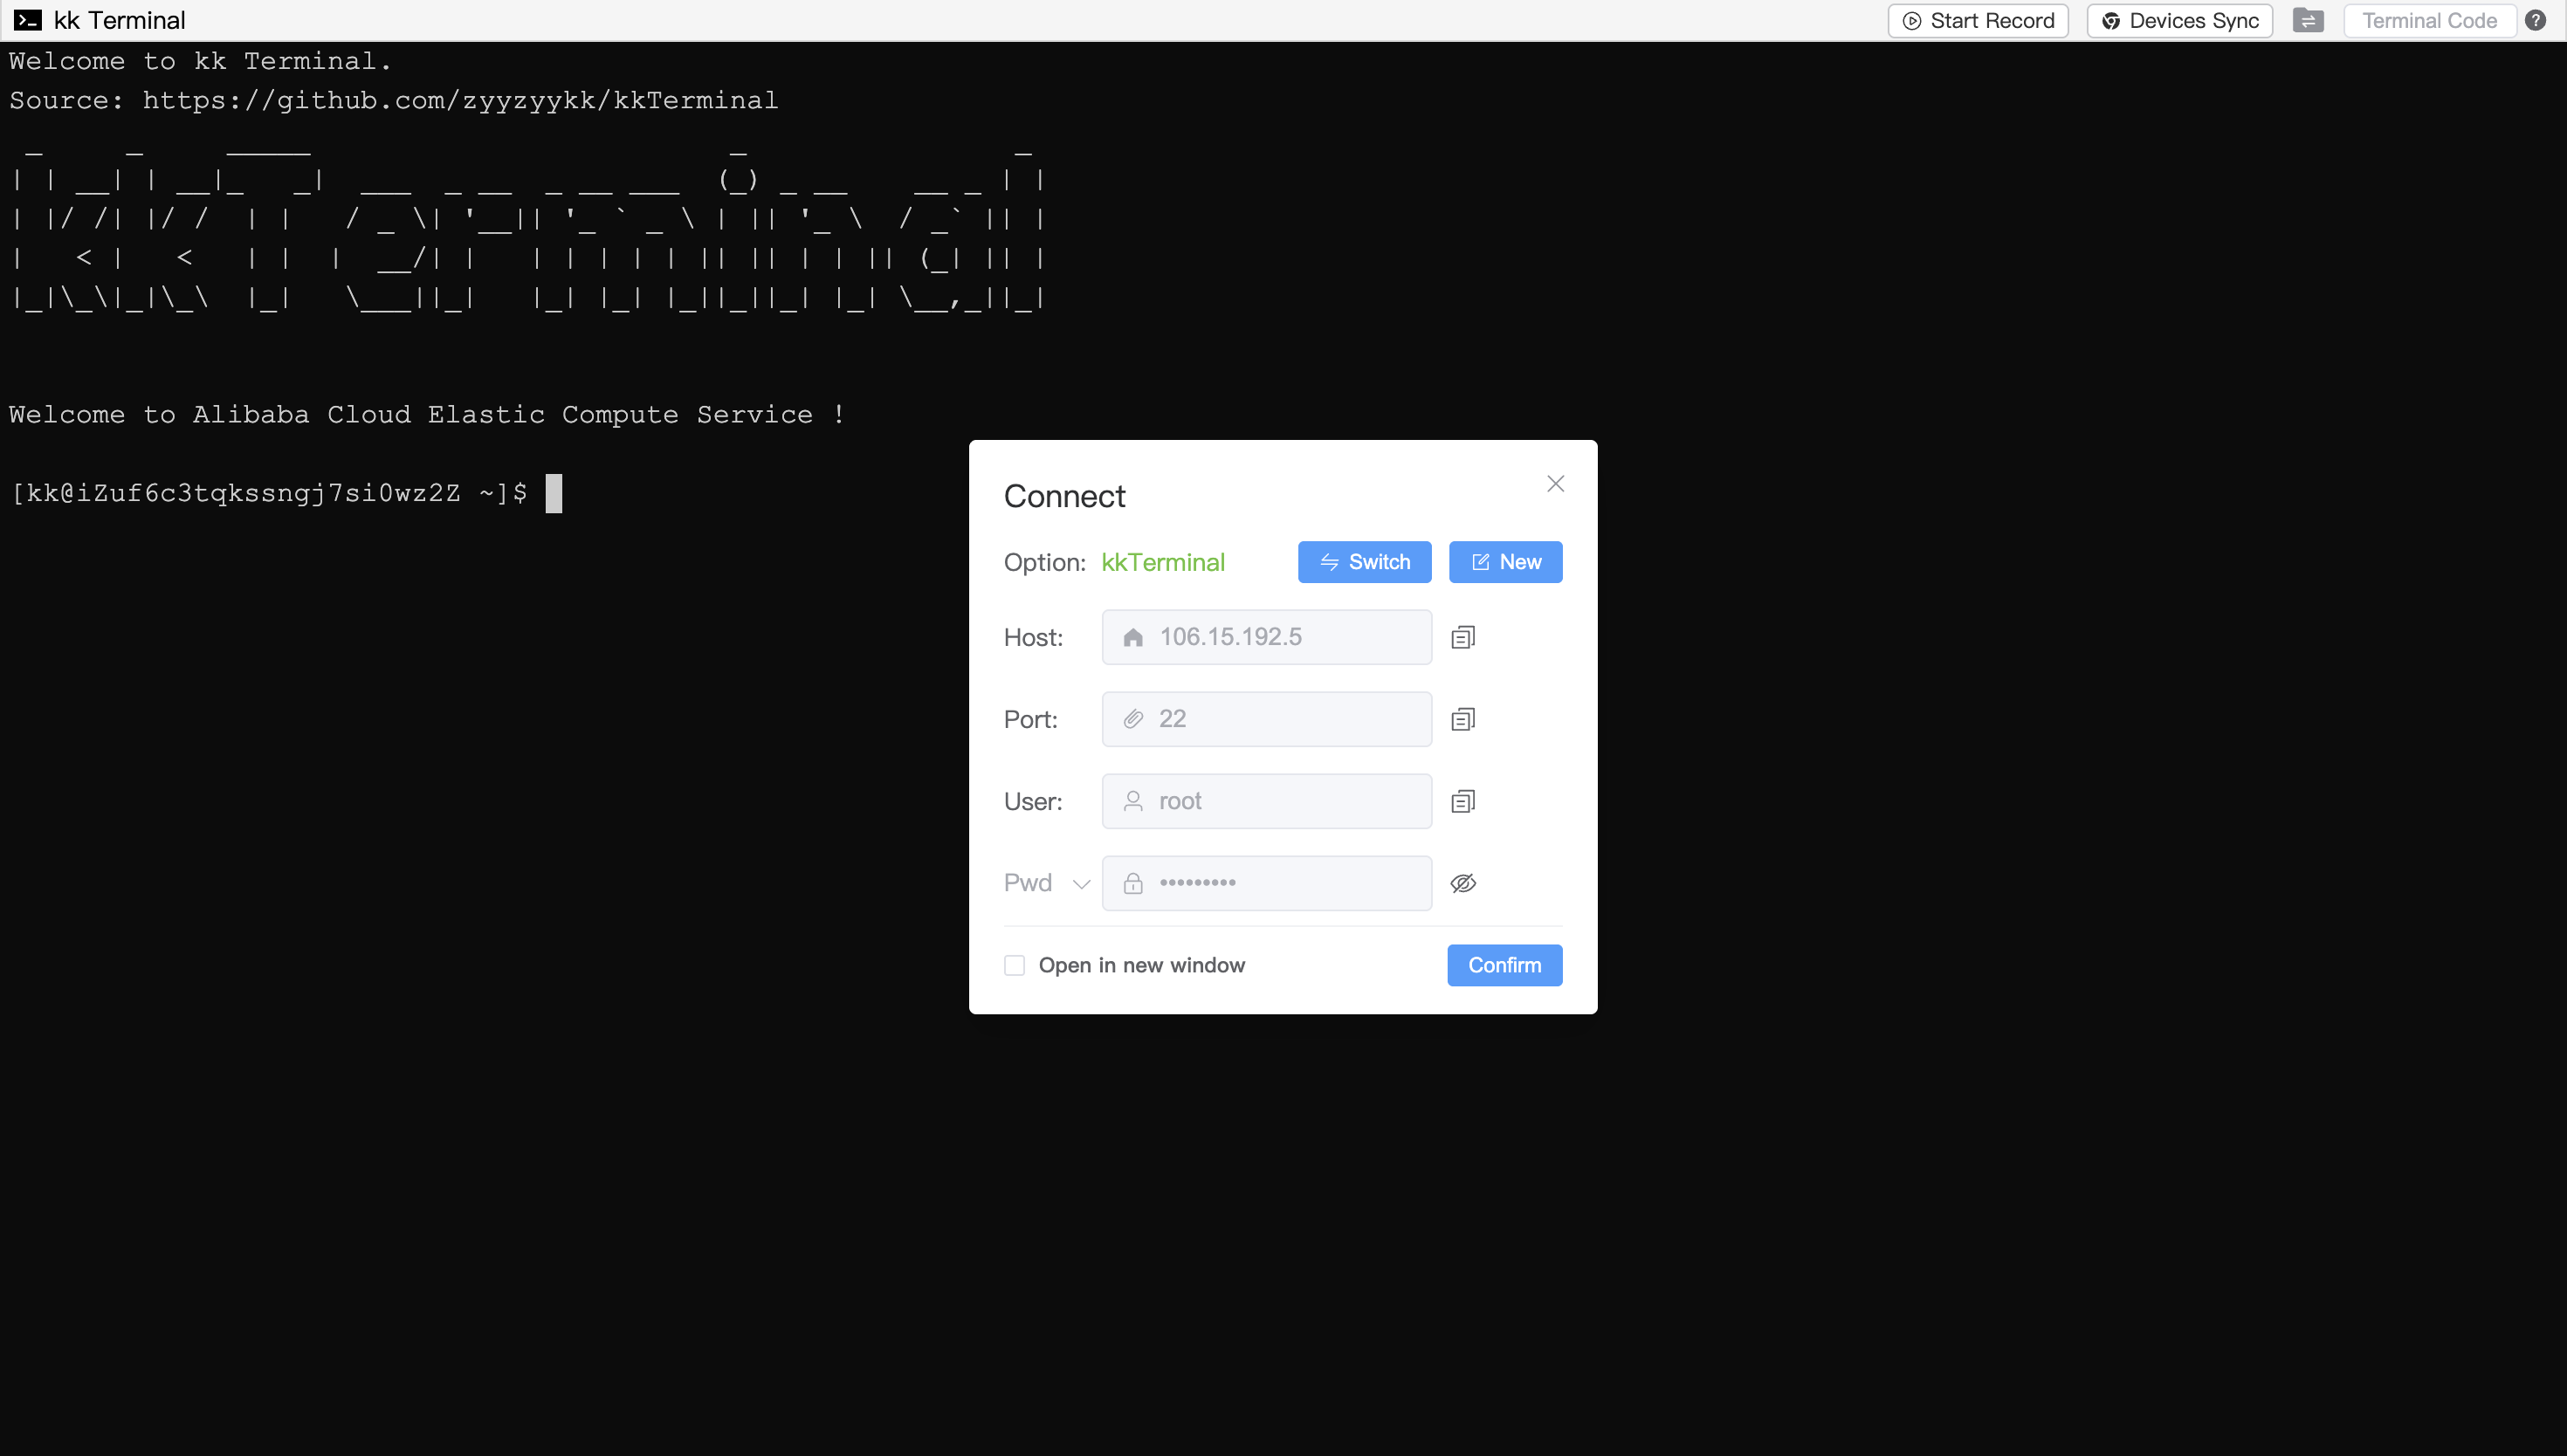
Task: Copy the User value with copy icon
Action: click(1462, 801)
